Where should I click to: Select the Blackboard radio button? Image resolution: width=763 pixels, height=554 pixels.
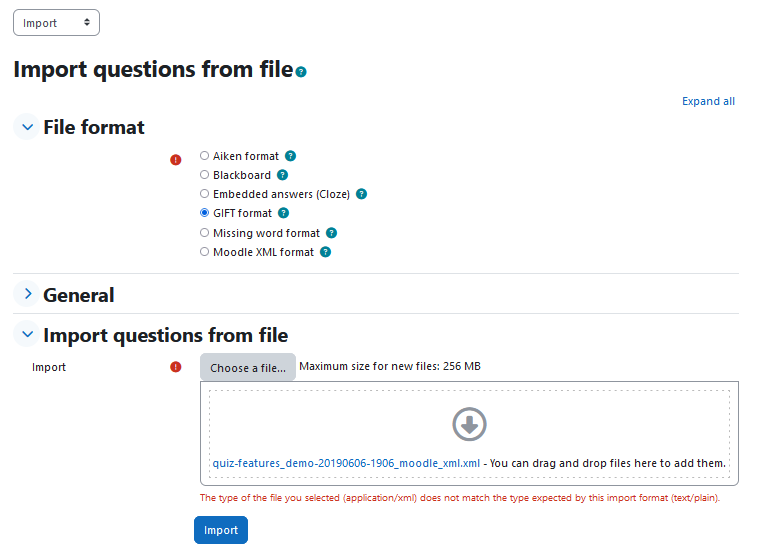tap(204, 175)
